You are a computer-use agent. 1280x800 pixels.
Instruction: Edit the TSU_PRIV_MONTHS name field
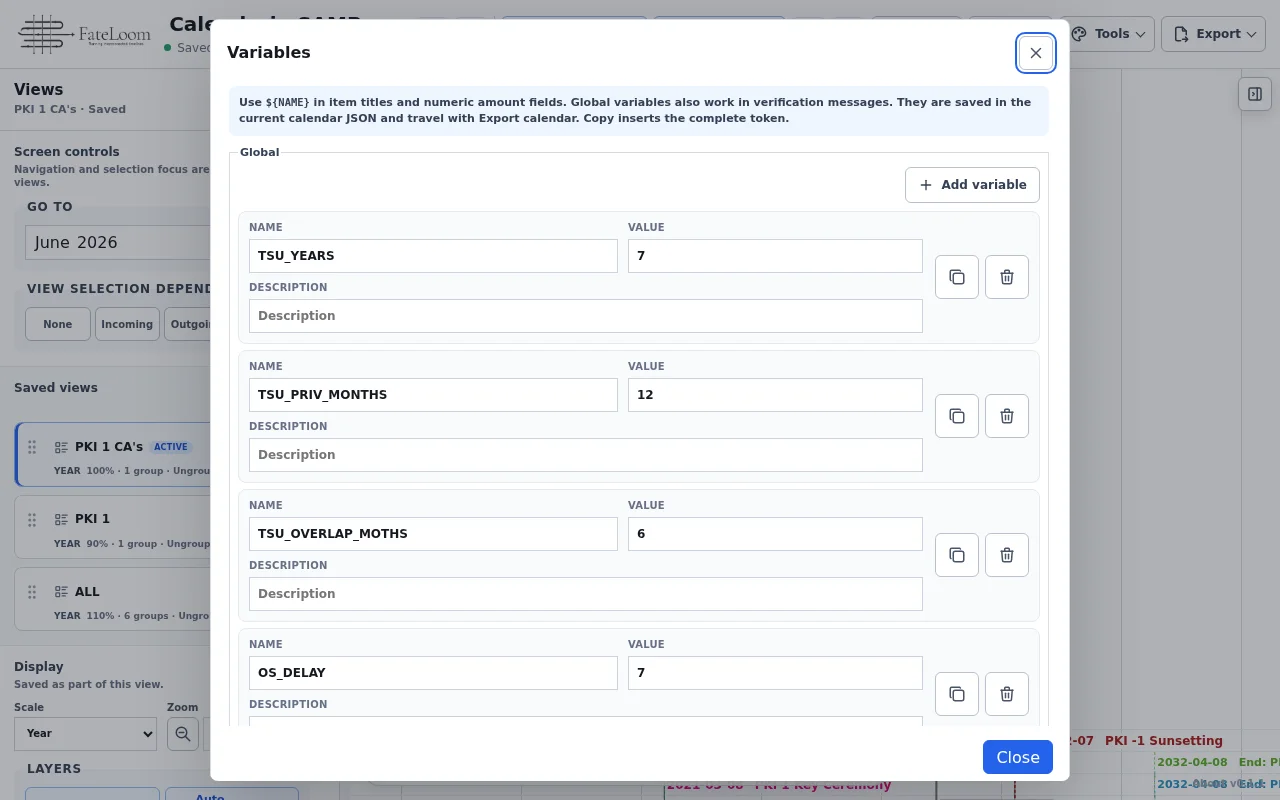pyautogui.click(x=433, y=395)
